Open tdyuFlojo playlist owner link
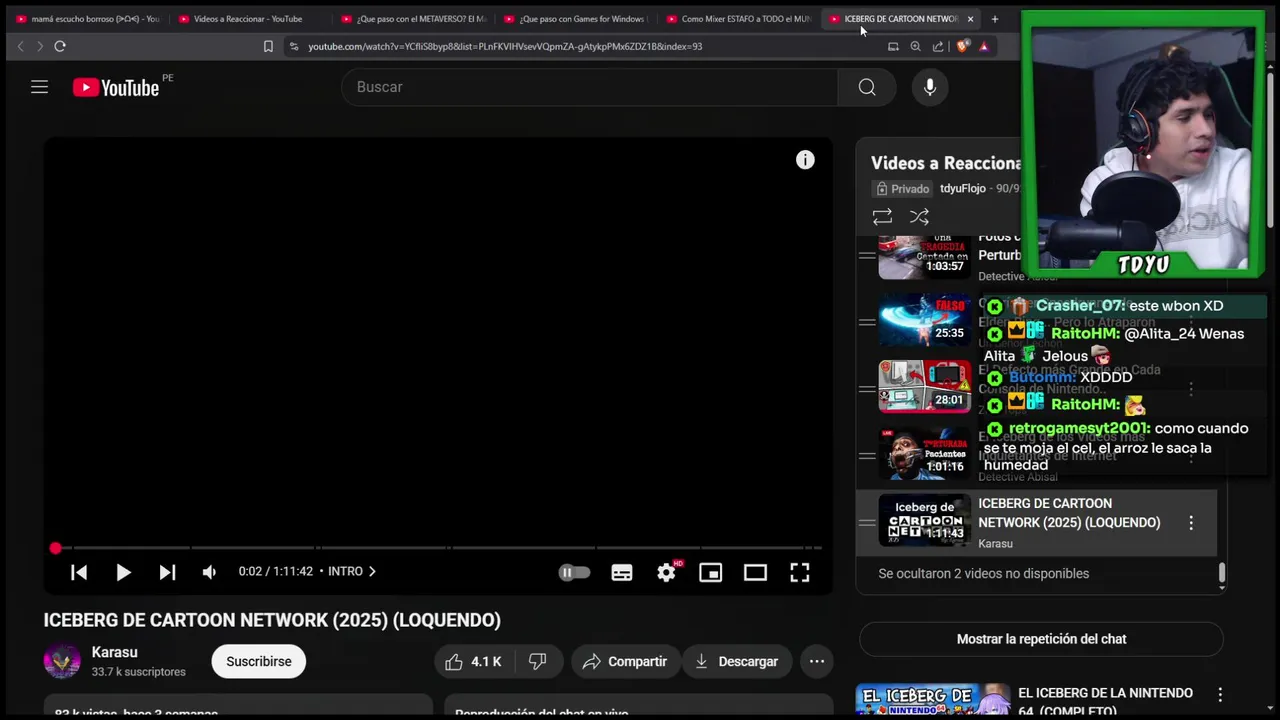Viewport: 1280px width, 720px height. tap(963, 188)
